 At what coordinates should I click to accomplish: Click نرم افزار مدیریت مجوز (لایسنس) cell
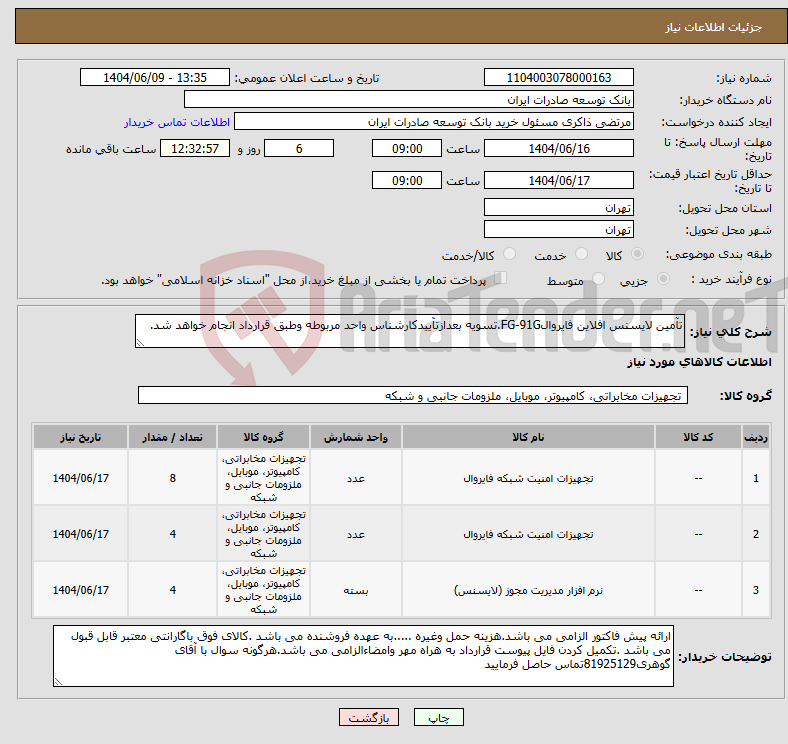pos(528,590)
